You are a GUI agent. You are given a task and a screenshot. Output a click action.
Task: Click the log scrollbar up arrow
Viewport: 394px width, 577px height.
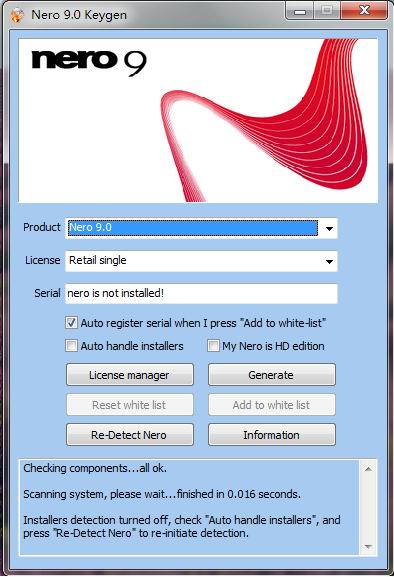pos(368,469)
